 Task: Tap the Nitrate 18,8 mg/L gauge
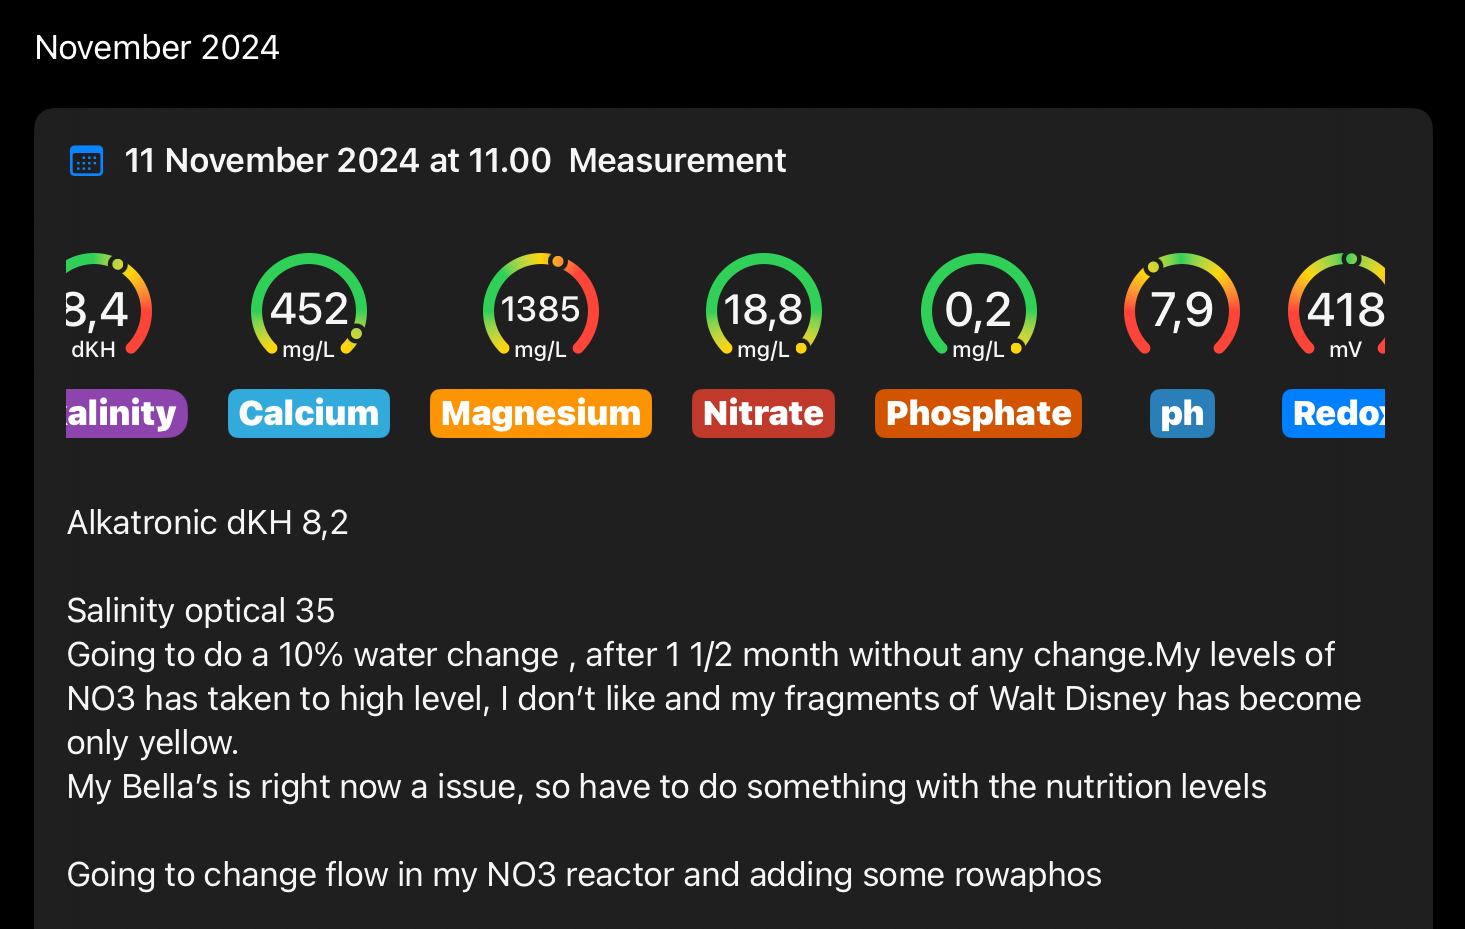click(763, 308)
